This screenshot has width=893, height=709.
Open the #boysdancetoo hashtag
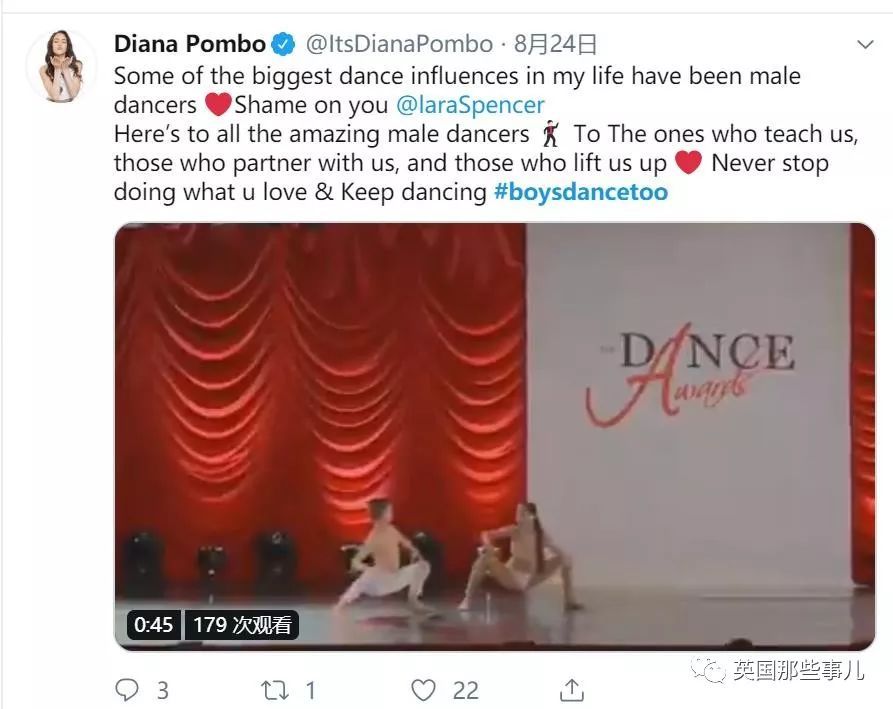click(x=580, y=192)
